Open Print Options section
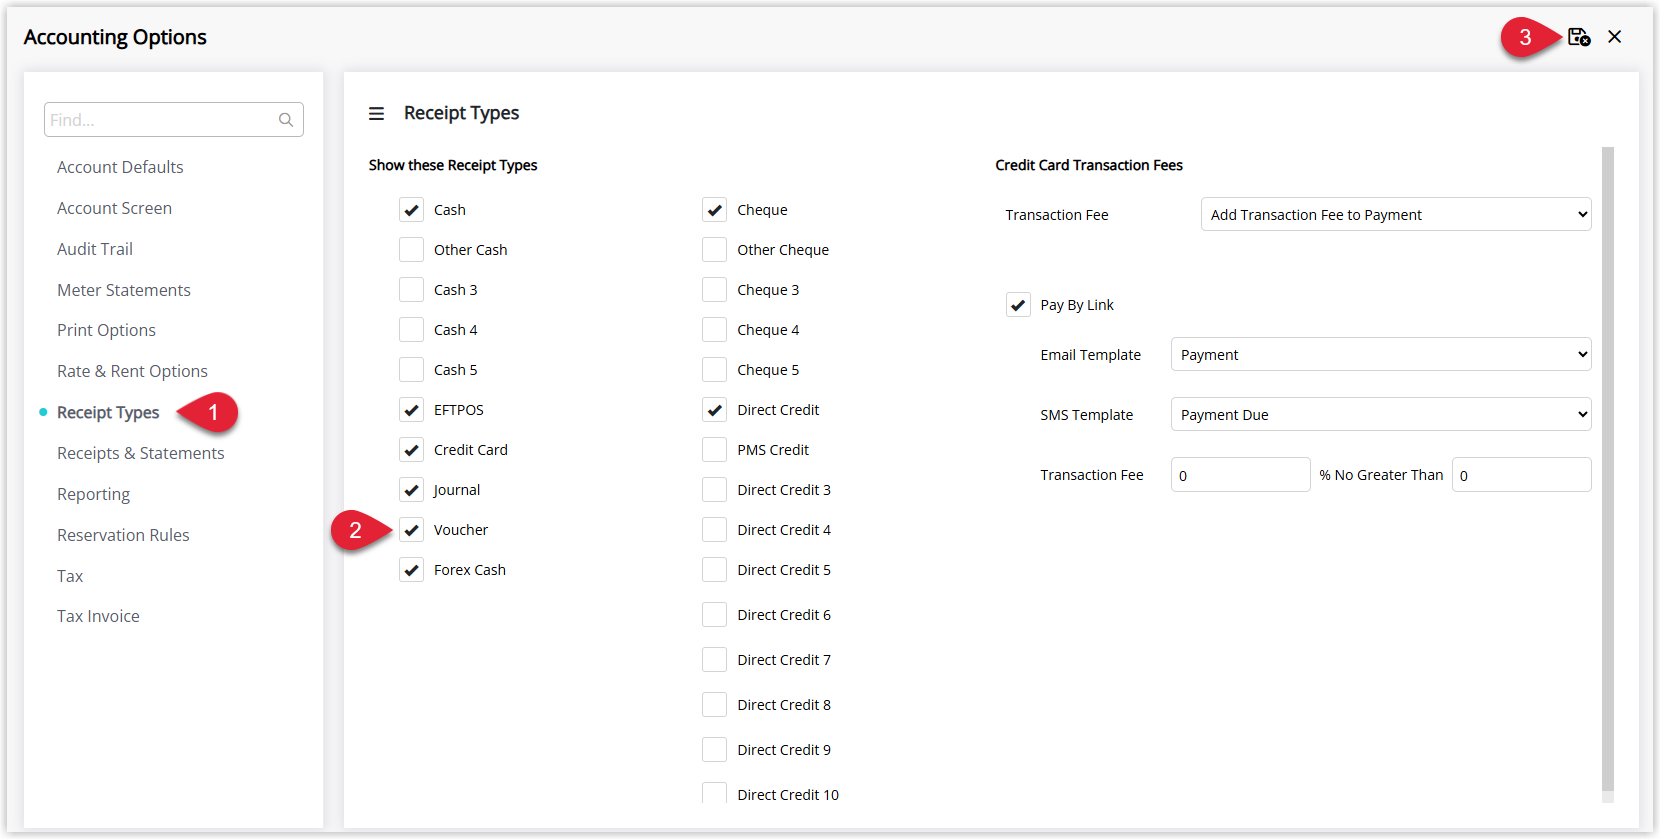 coord(106,330)
